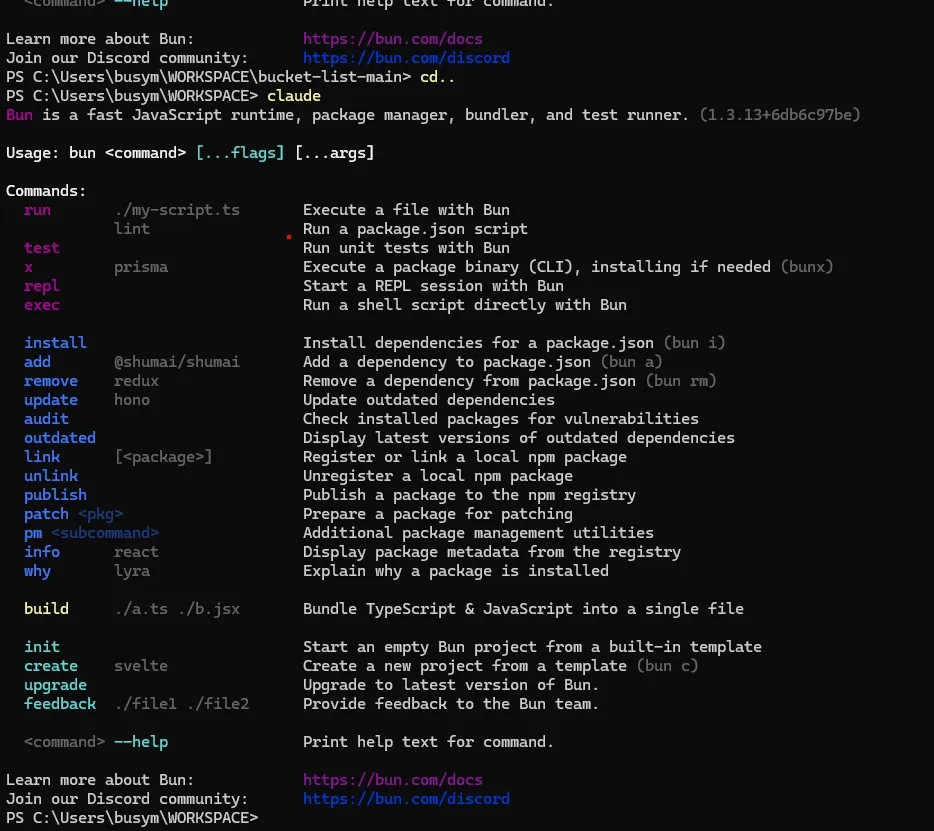
Task: Click the 'repl' command name
Action: click(x=42, y=287)
